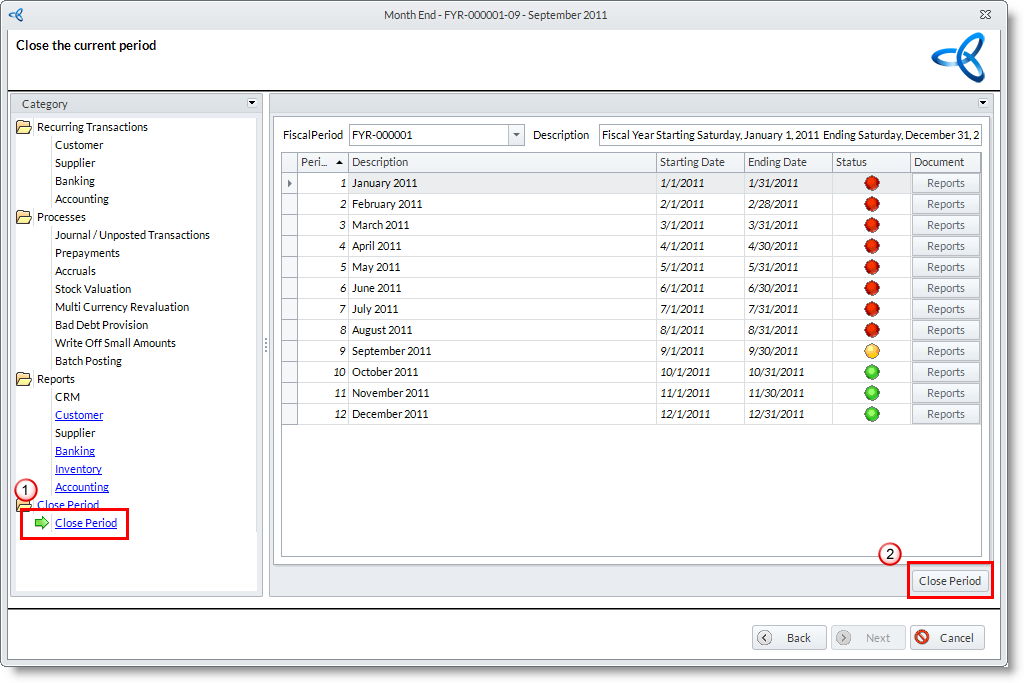
Task: Click the Reports folder icon in the tree
Action: pyautogui.click(x=24, y=379)
